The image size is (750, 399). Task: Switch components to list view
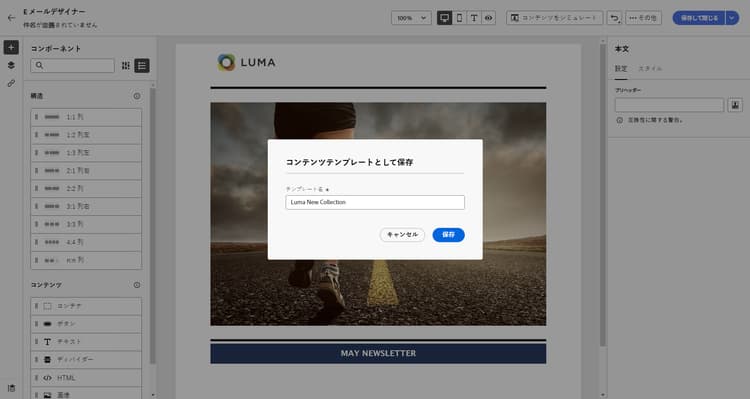[x=142, y=66]
